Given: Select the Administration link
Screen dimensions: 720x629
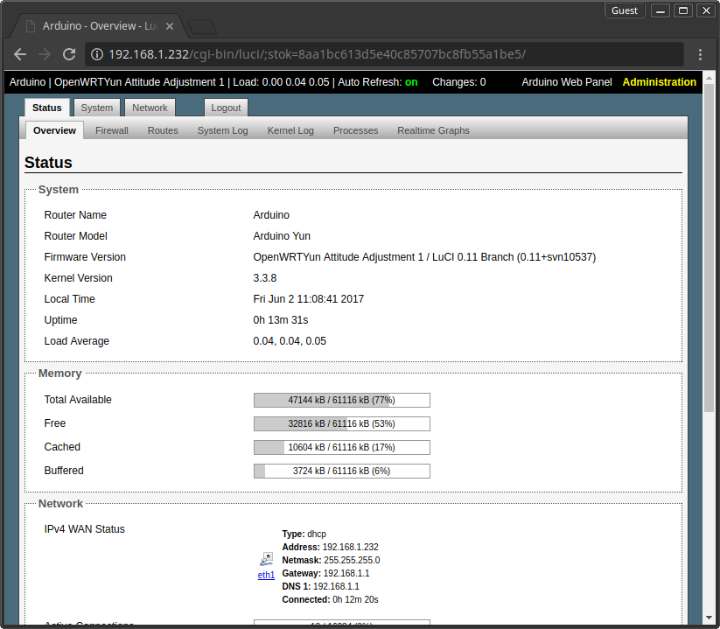Looking at the screenshot, I should tap(659, 82).
